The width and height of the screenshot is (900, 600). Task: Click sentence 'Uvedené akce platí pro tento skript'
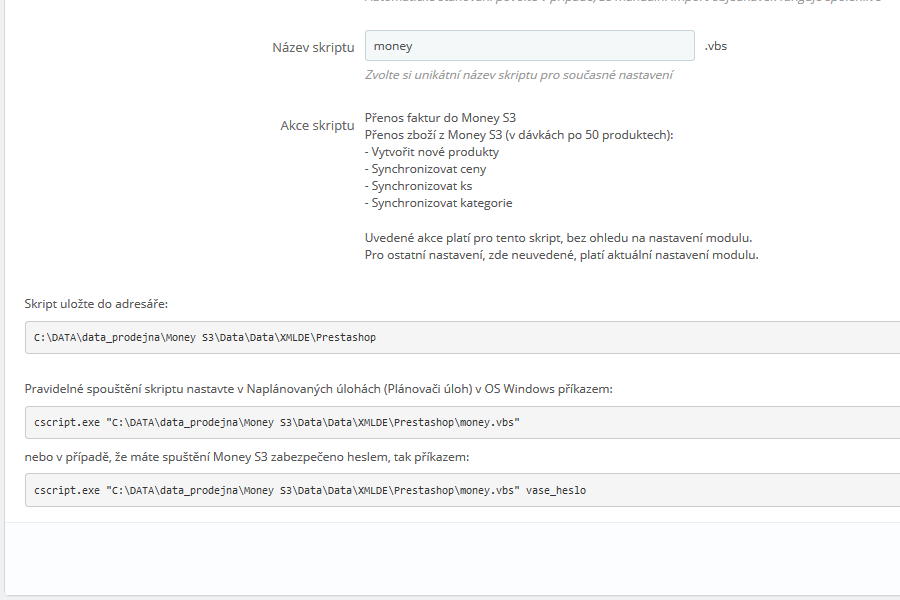pos(558,238)
